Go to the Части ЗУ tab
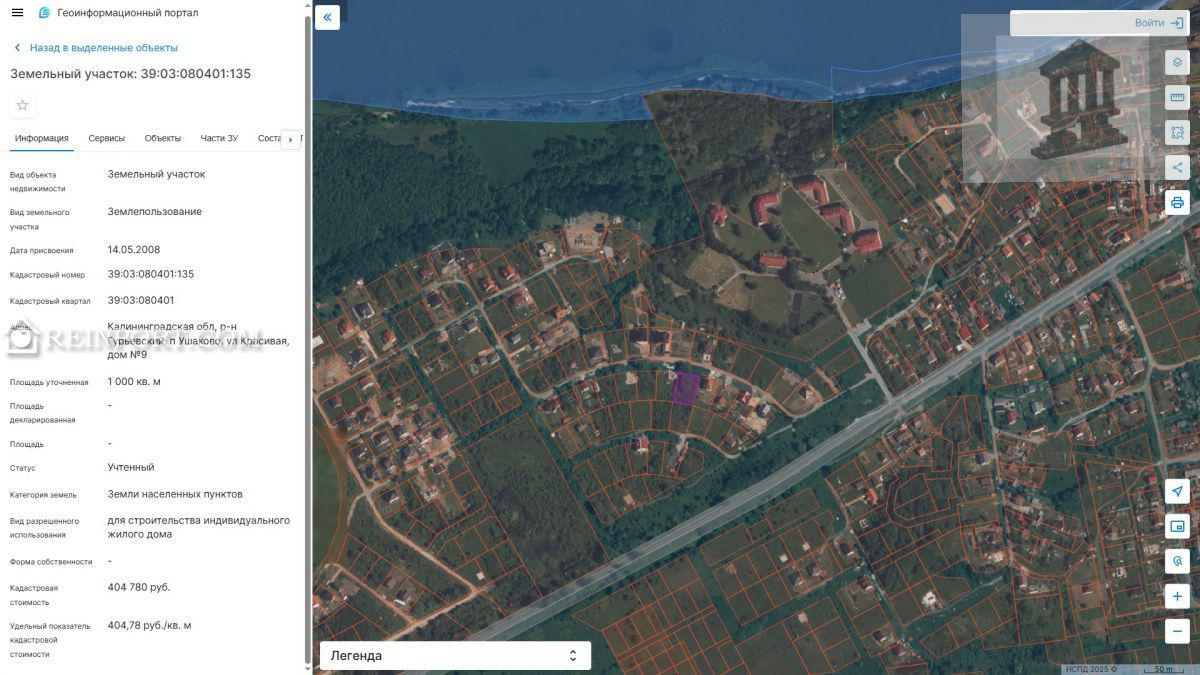The image size is (1200, 675). (x=219, y=139)
